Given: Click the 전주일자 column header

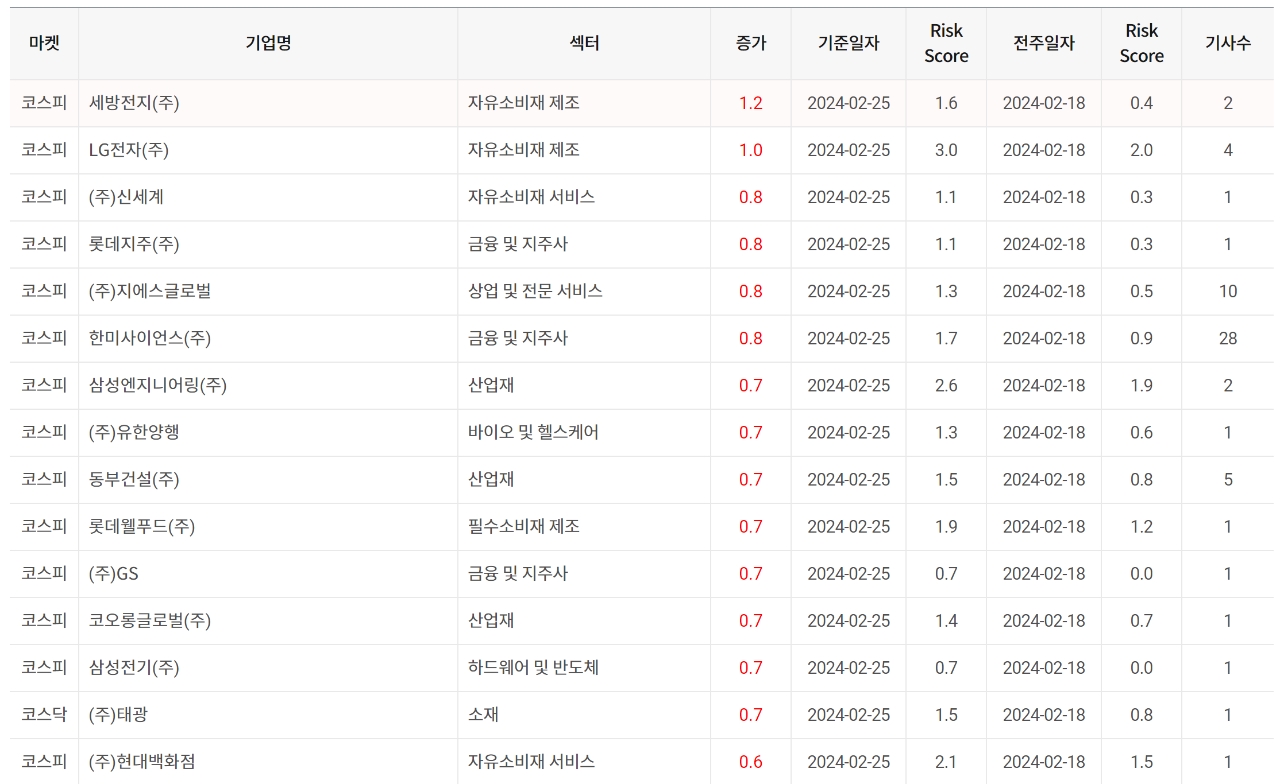Looking at the screenshot, I should [x=1043, y=43].
